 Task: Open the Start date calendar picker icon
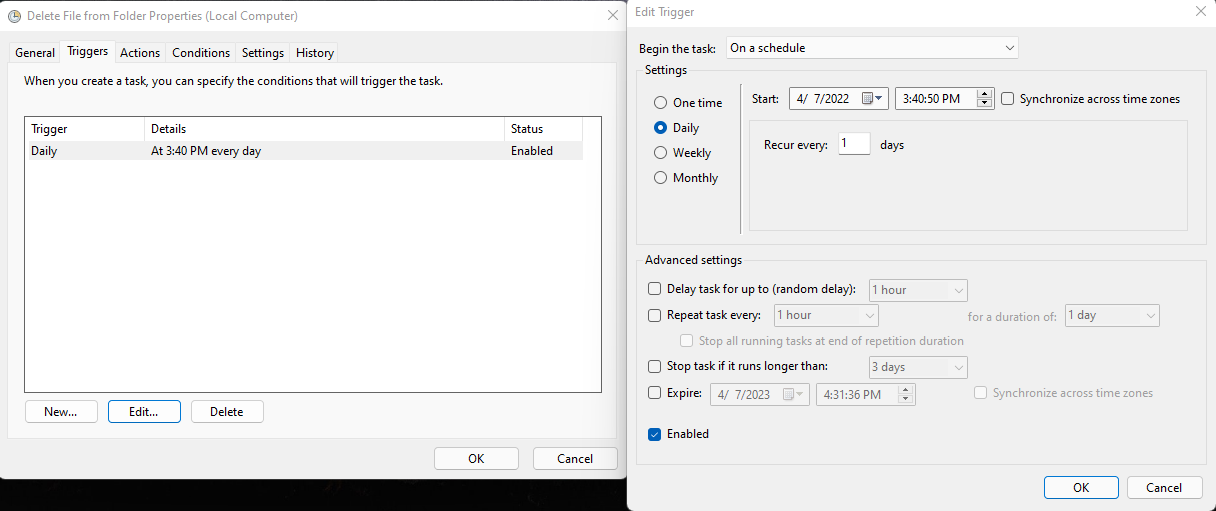click(873, 99)
